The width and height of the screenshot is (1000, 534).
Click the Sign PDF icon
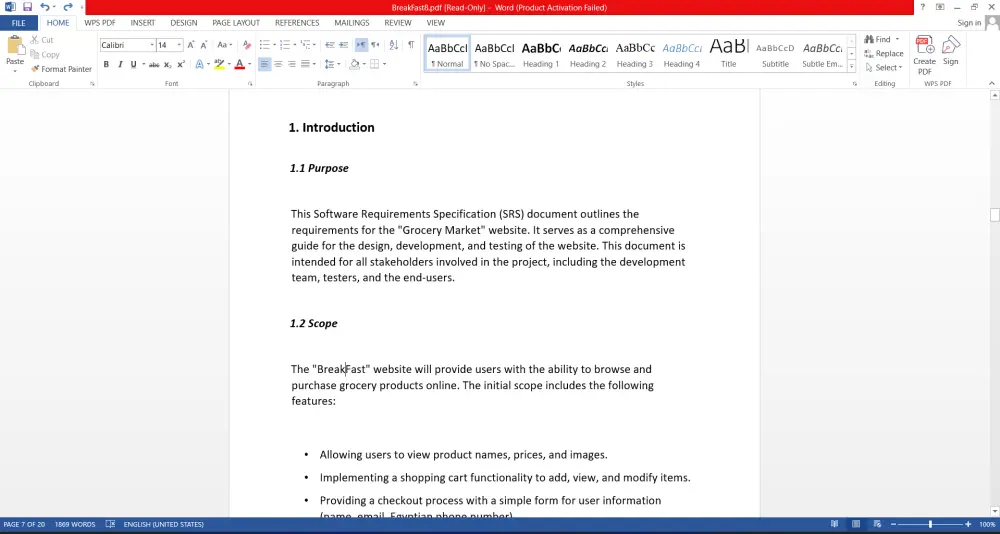(951, 51)
